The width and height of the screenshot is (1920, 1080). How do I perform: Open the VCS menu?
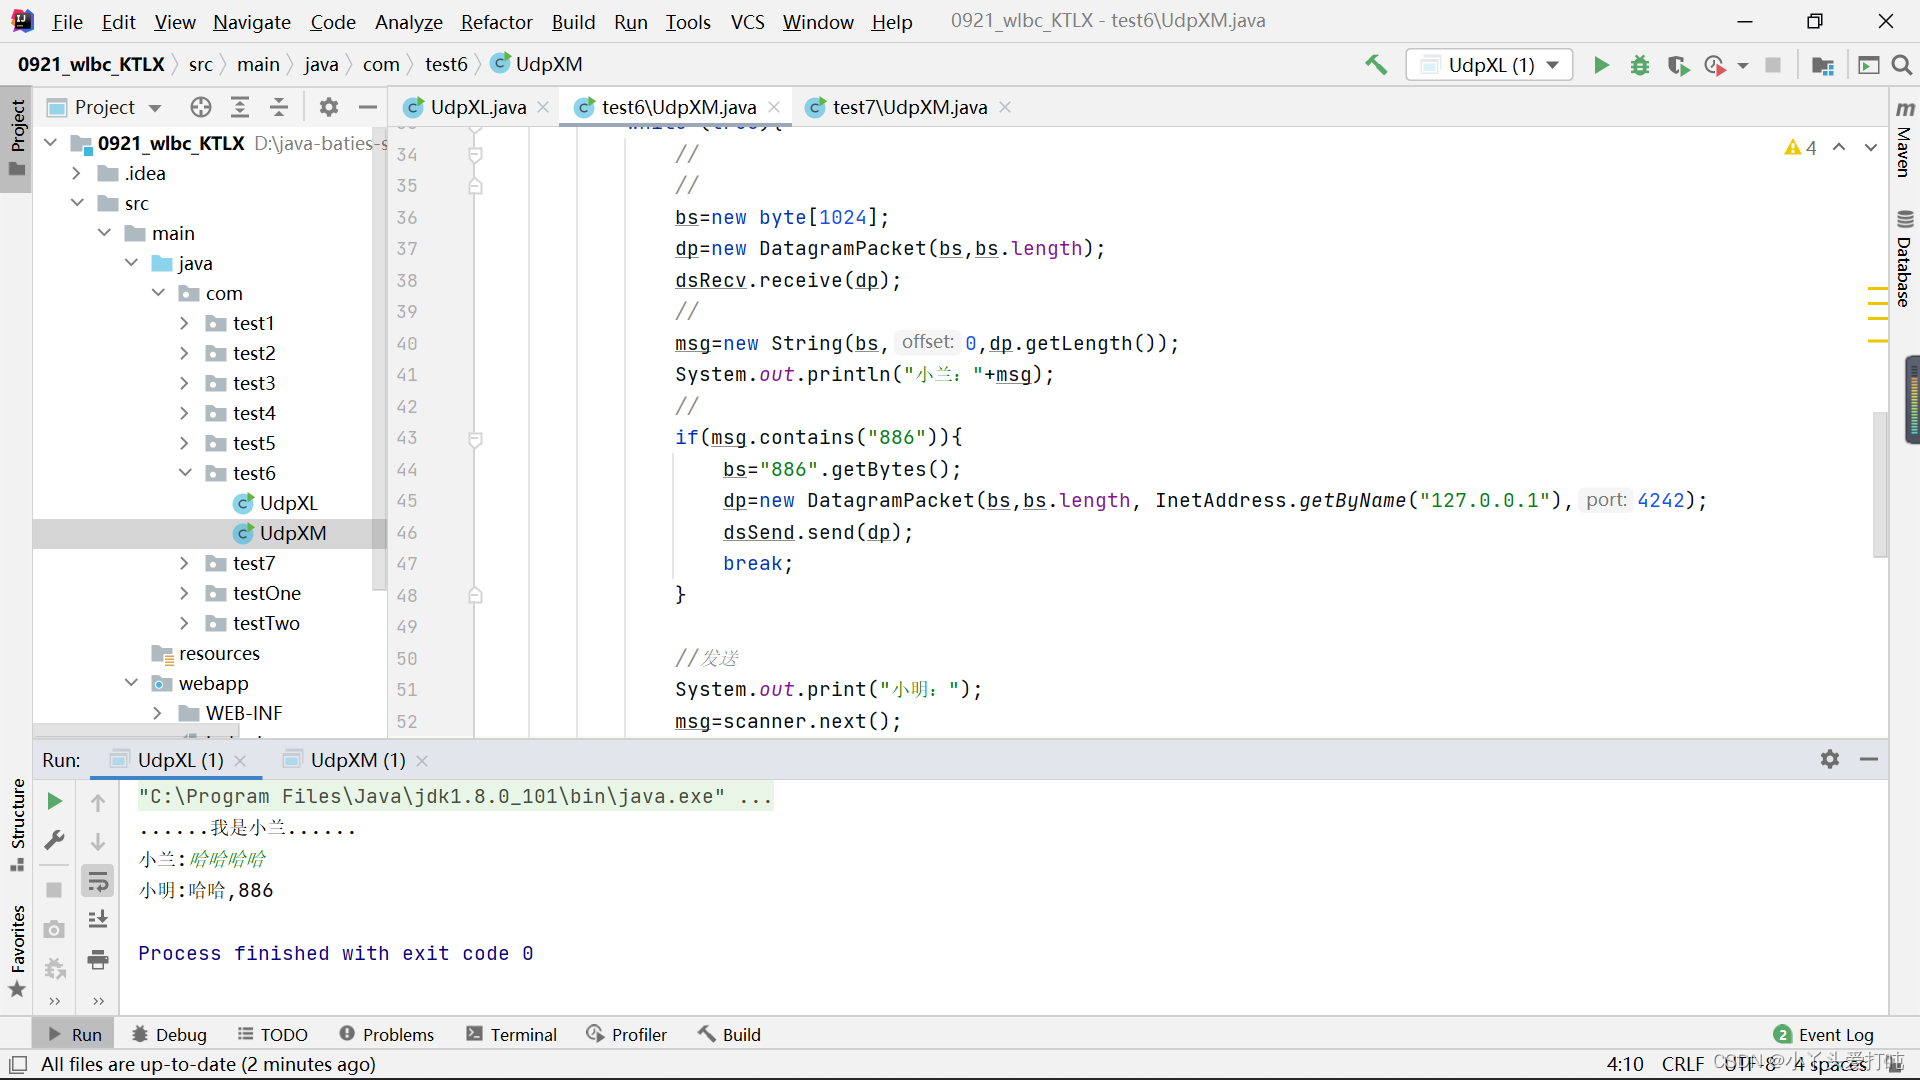pos(747,22)
